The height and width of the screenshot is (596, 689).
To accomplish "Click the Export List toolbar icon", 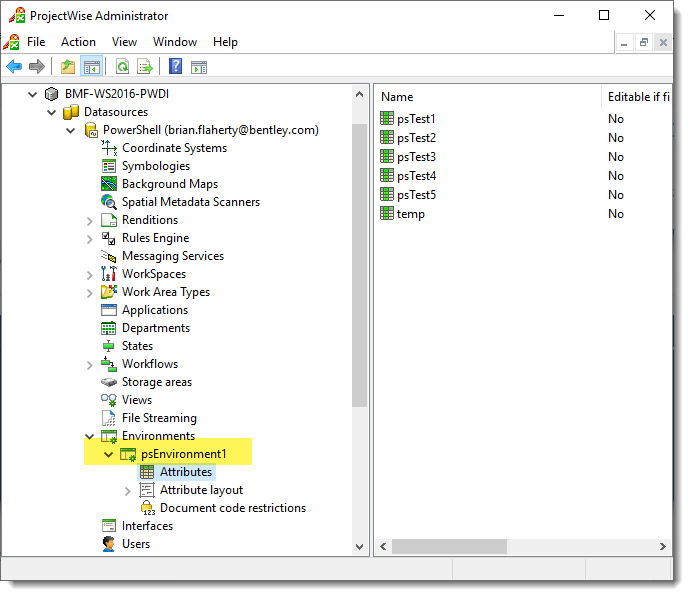I will point(145,67).
